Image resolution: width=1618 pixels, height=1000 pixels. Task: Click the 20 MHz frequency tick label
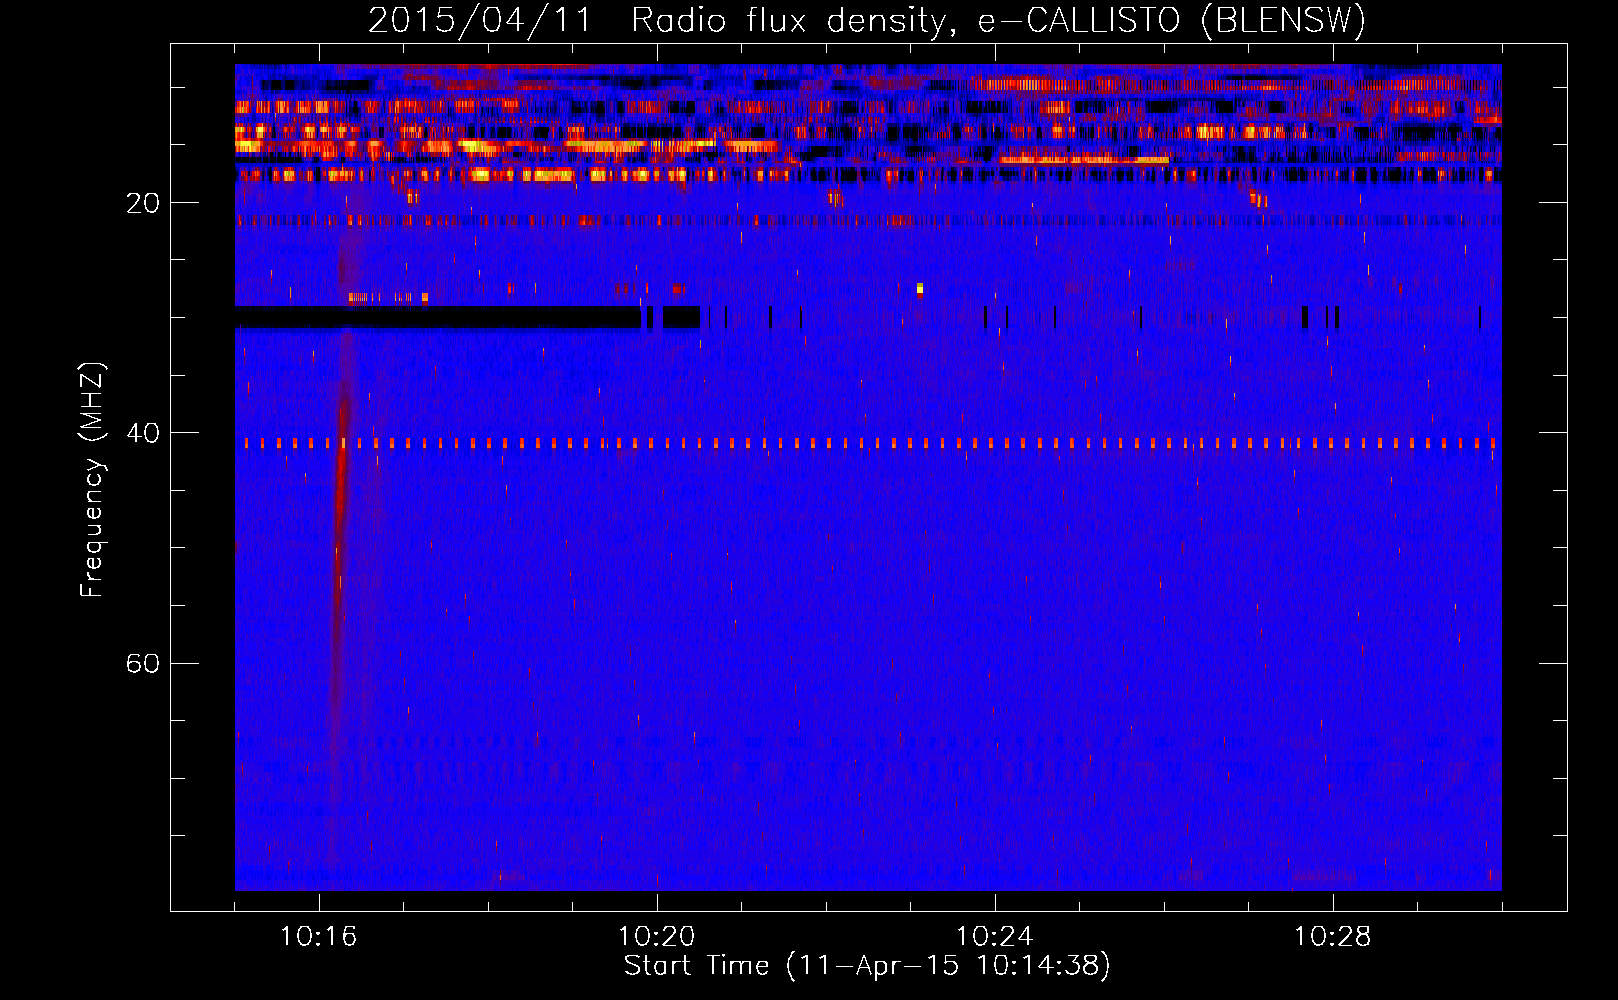pyautogui.click(x=143, y=203)
